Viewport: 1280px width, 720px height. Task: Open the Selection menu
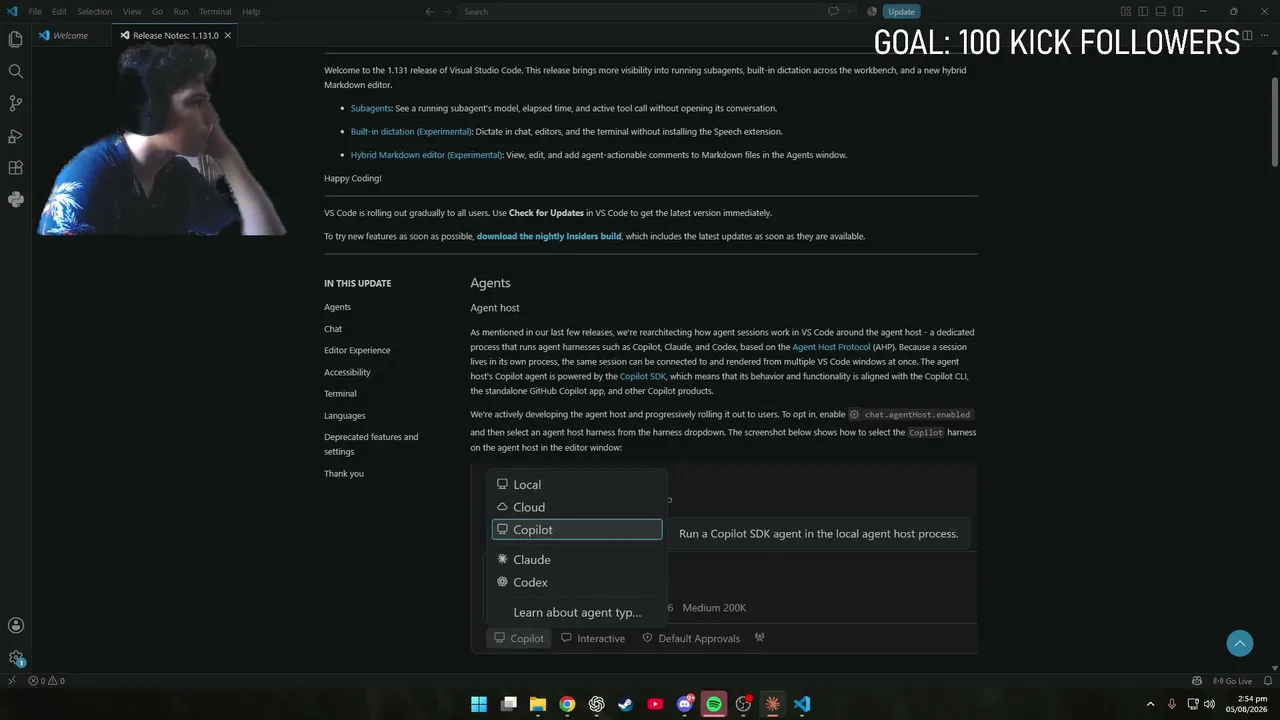(x=95, y=12)
